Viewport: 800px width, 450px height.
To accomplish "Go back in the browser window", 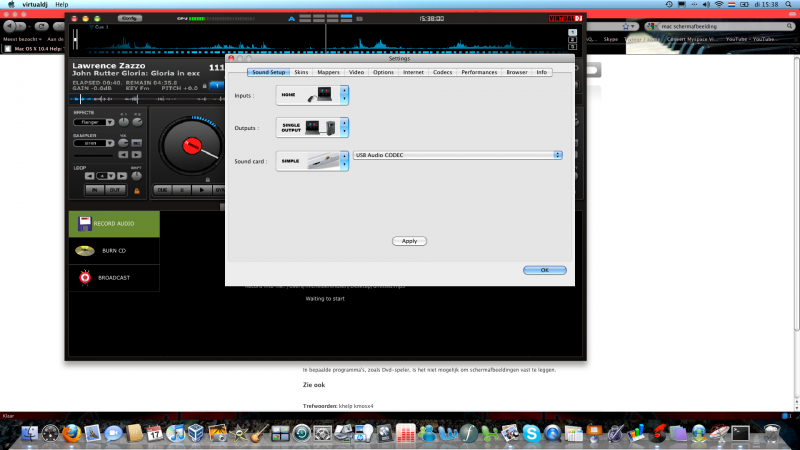I will [x=10, y=26].
